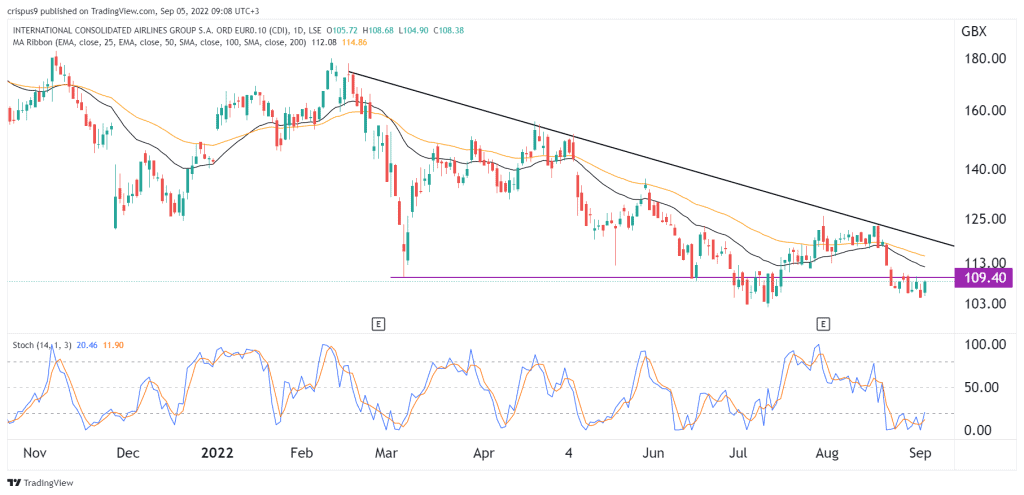The image size is (1024, 495).
Task: Click the orange 114.86 EMA value
Action: coord(354,41)
